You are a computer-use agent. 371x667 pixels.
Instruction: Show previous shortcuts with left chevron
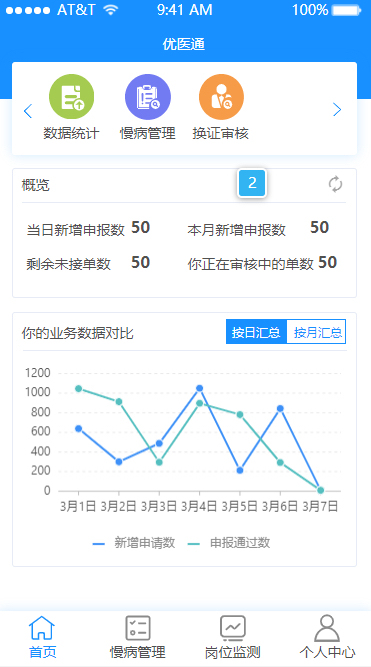click(28, 111)
